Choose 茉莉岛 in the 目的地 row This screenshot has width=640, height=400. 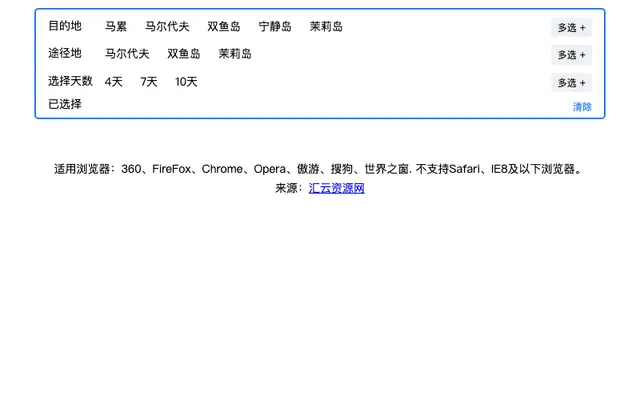tap(326, 27)
